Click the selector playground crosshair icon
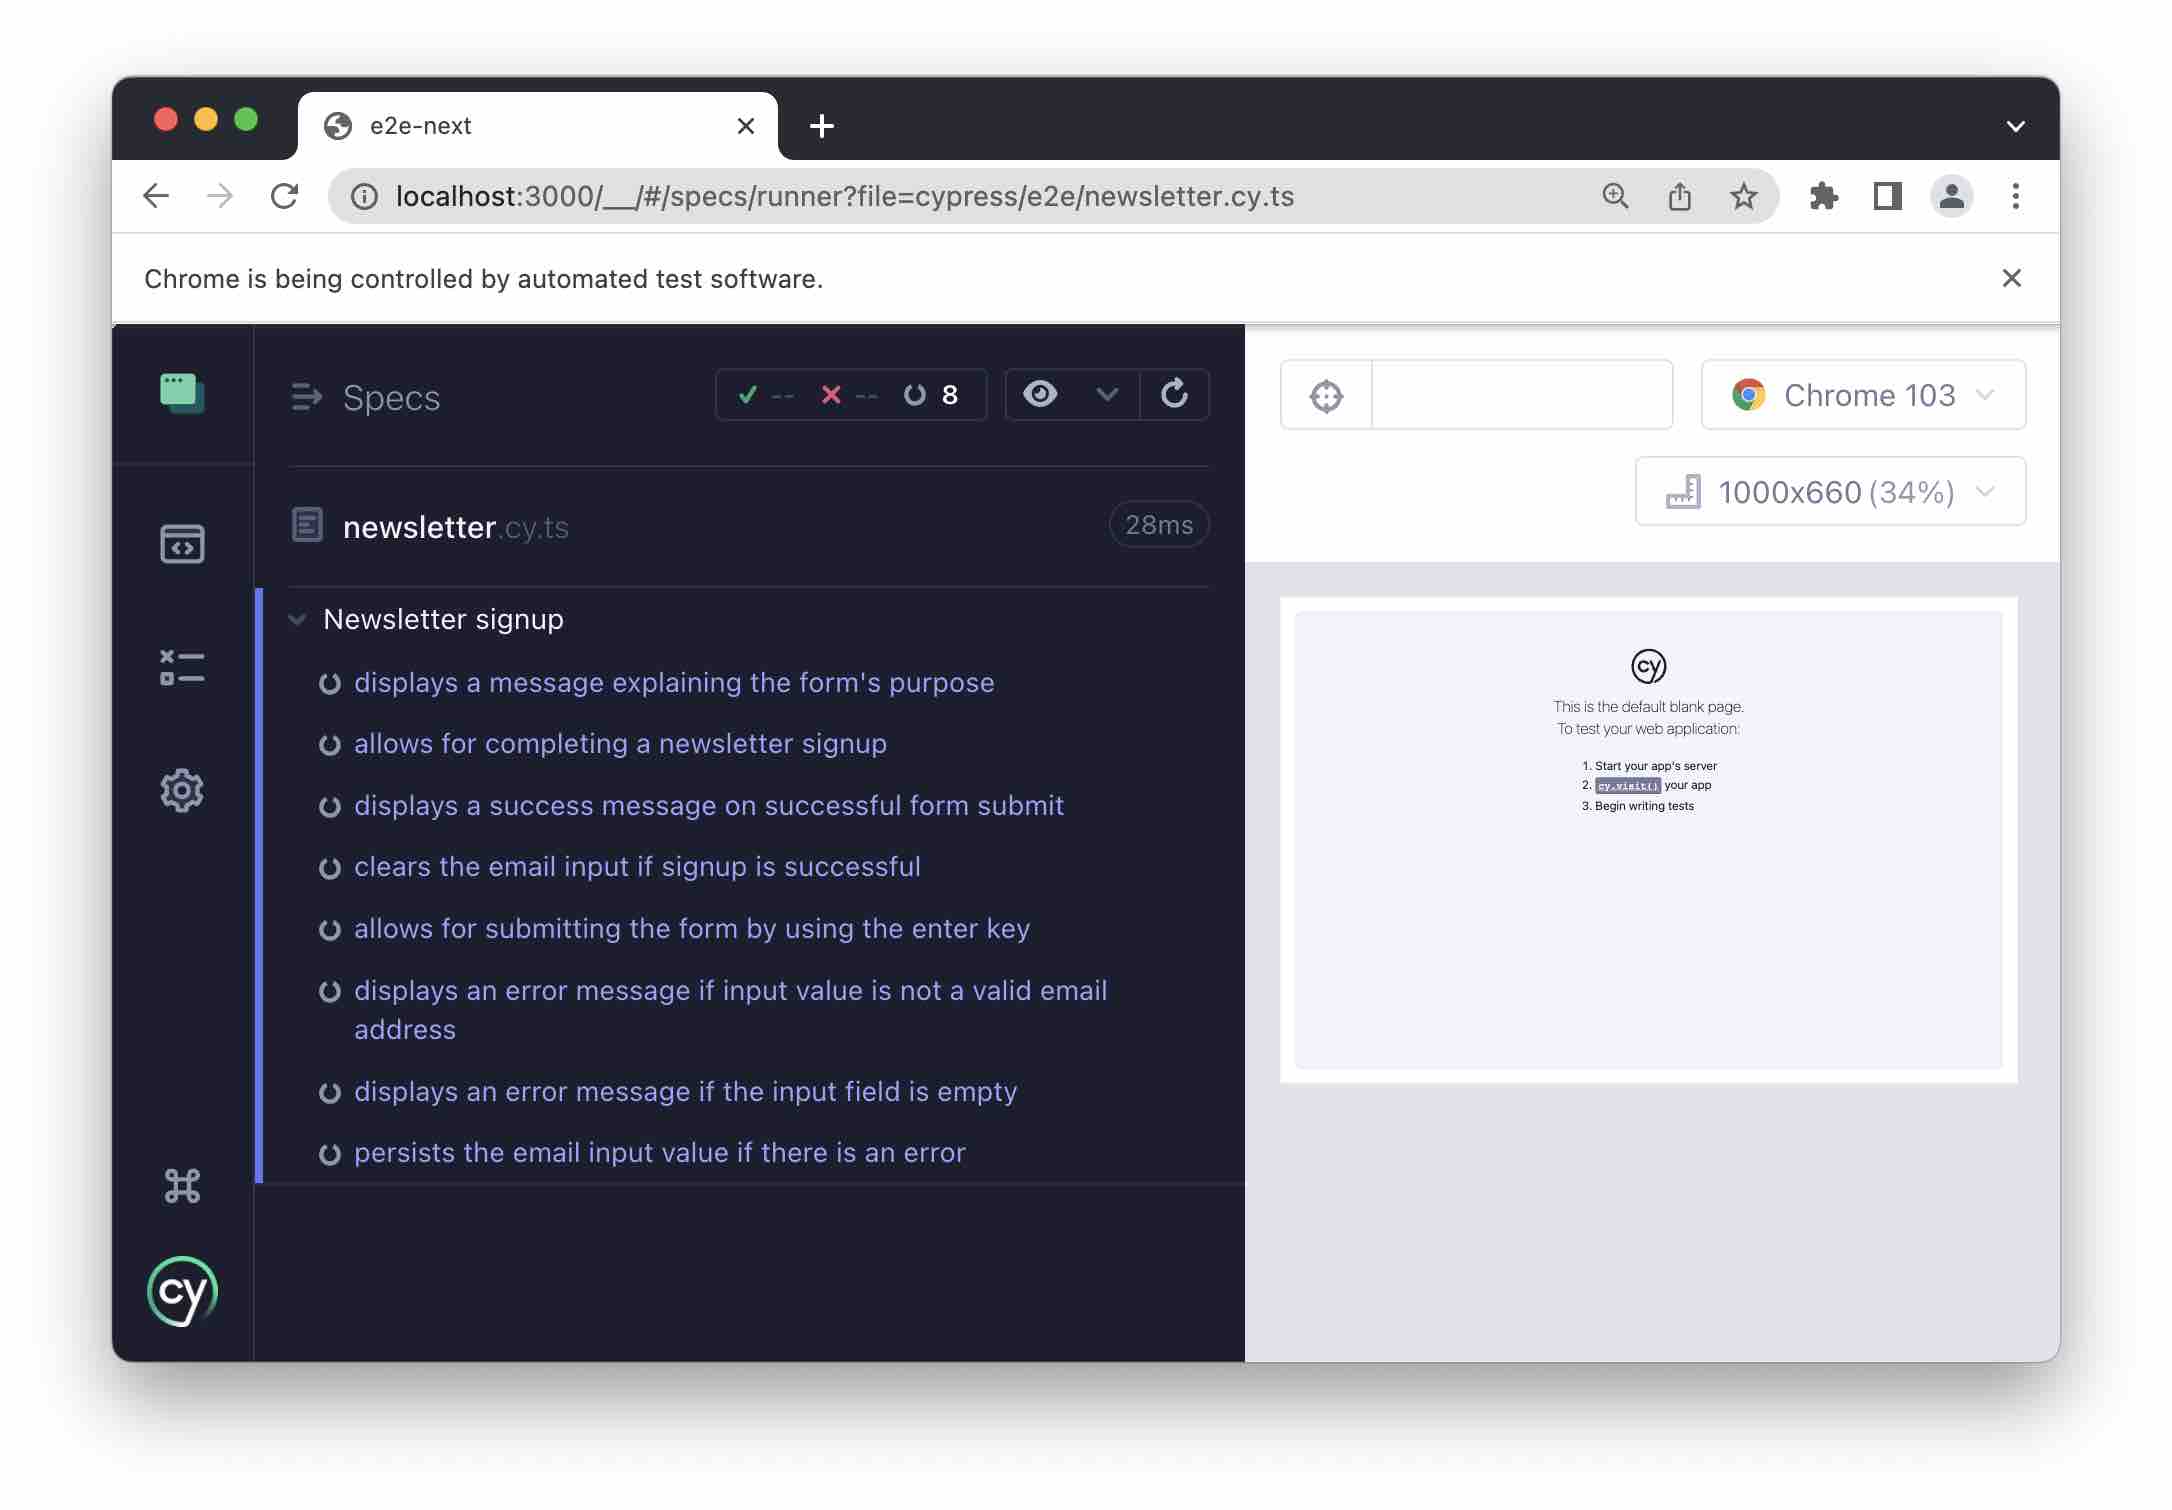 click(1326, 396)
